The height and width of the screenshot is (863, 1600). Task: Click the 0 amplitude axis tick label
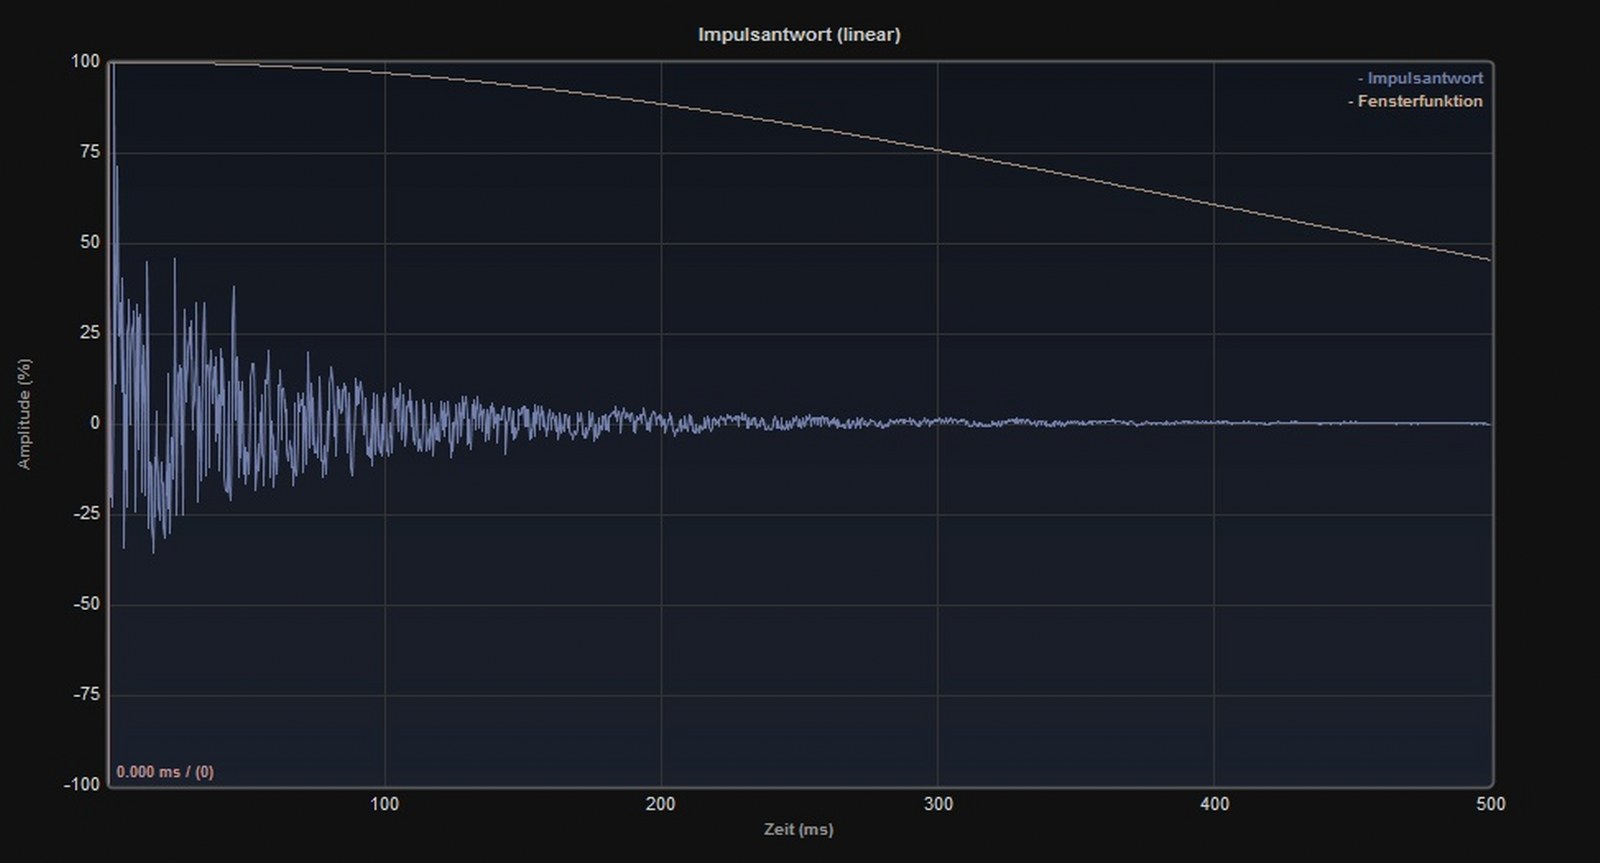click(95, 423)
